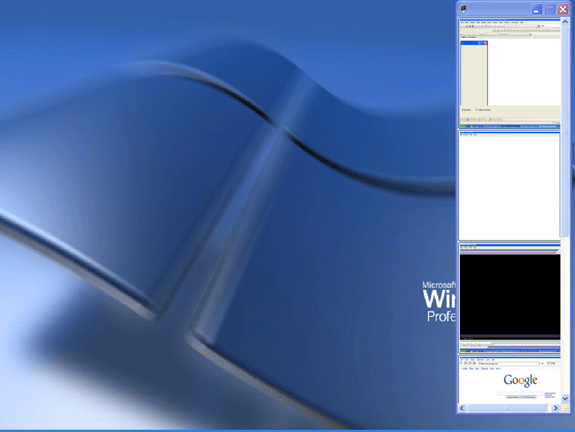The width and height of the screenshot is (575, 432).
Task: Select the thumbnail with the black video area
Action: point(510,298)
